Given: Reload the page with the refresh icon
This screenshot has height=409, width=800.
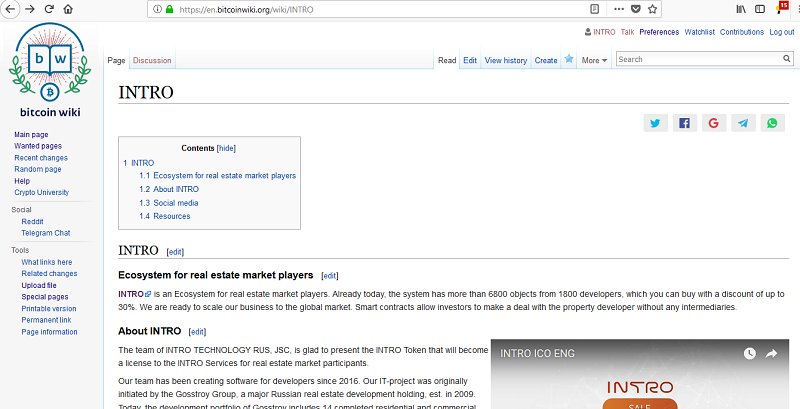Looking at the screenshot, I should click(x=49, y=9).
